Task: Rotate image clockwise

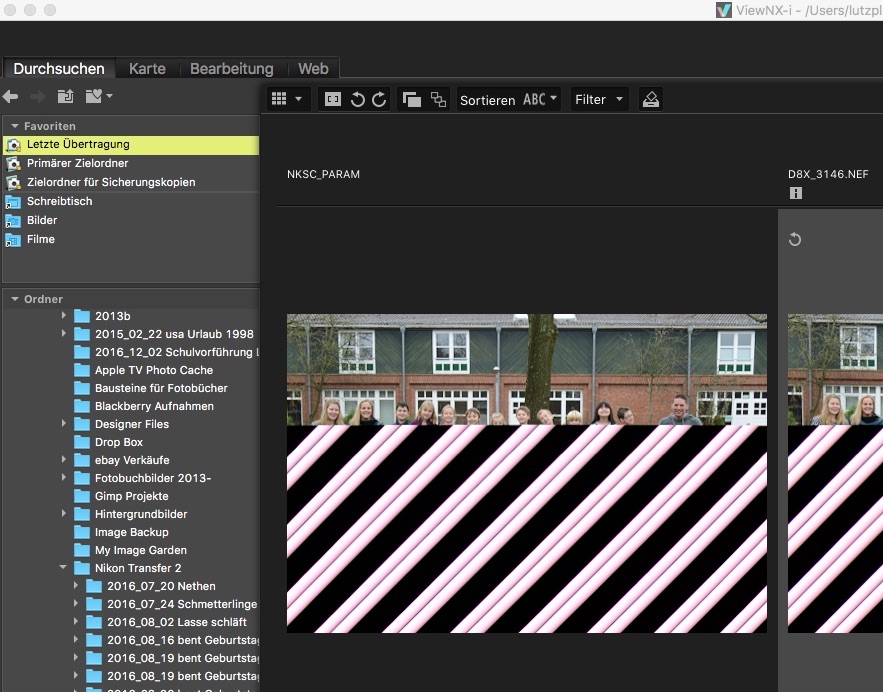Action: point(379,100)
